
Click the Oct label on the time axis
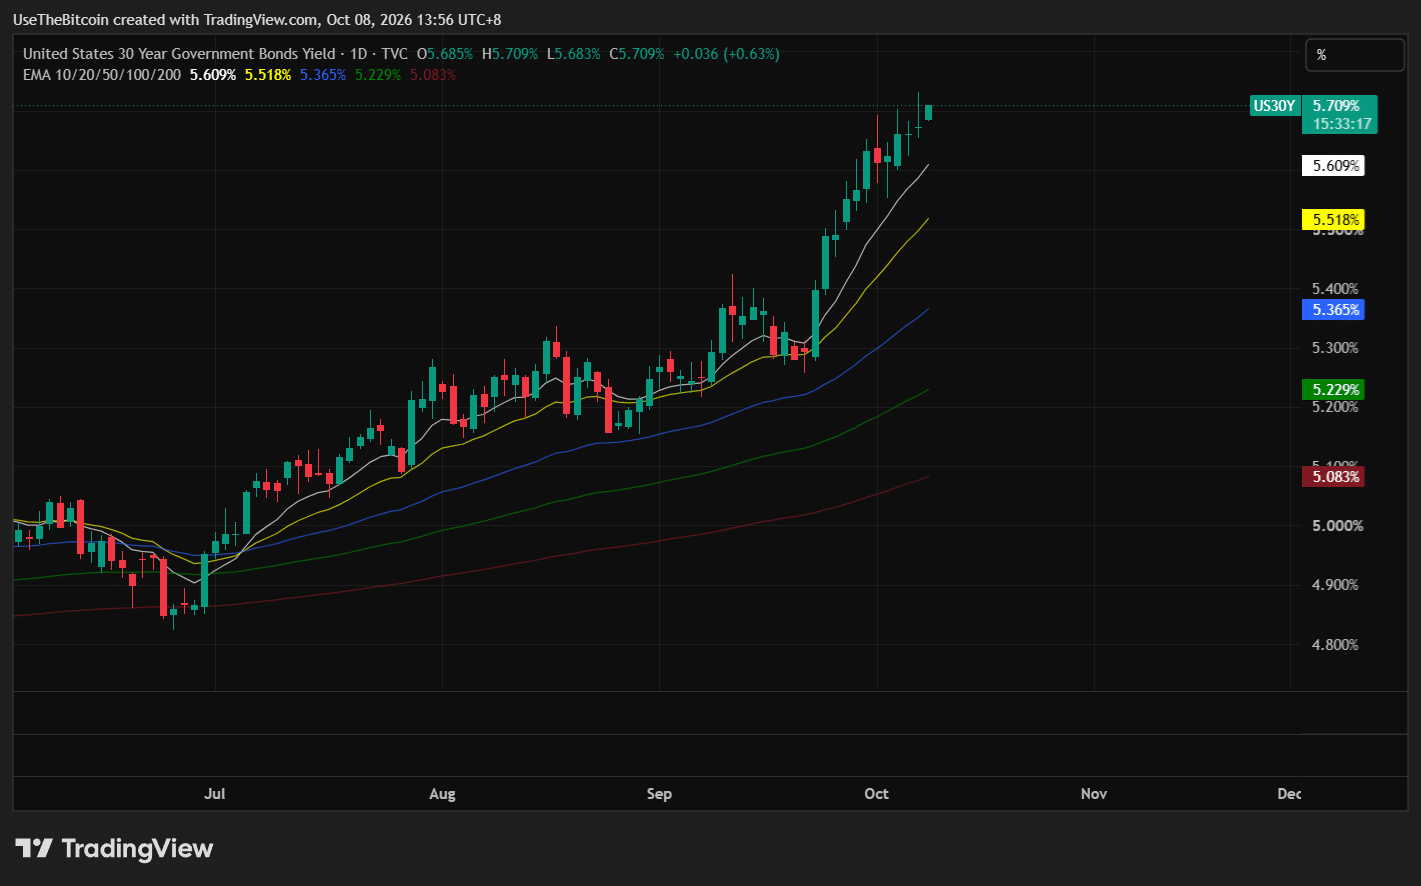point(876,794)
